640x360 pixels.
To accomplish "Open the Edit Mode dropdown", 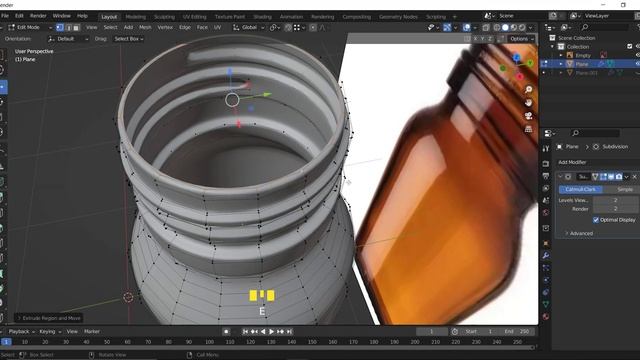I will (x=30, y=27).
